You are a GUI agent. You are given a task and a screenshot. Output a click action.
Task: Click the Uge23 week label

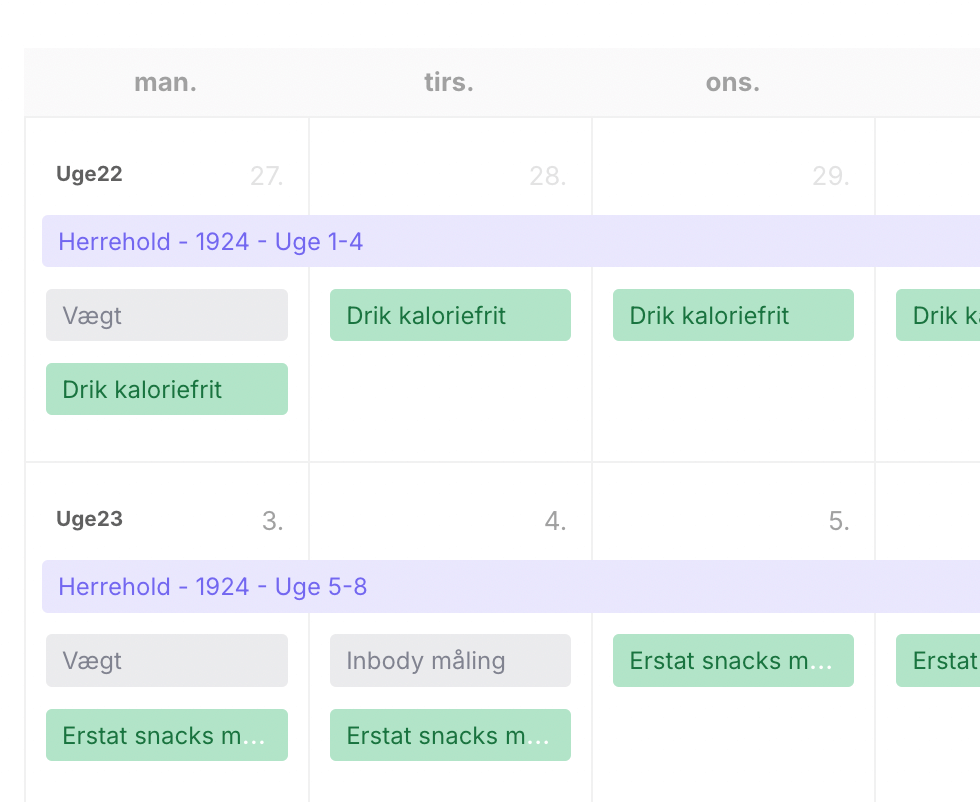tap(89, 519)
